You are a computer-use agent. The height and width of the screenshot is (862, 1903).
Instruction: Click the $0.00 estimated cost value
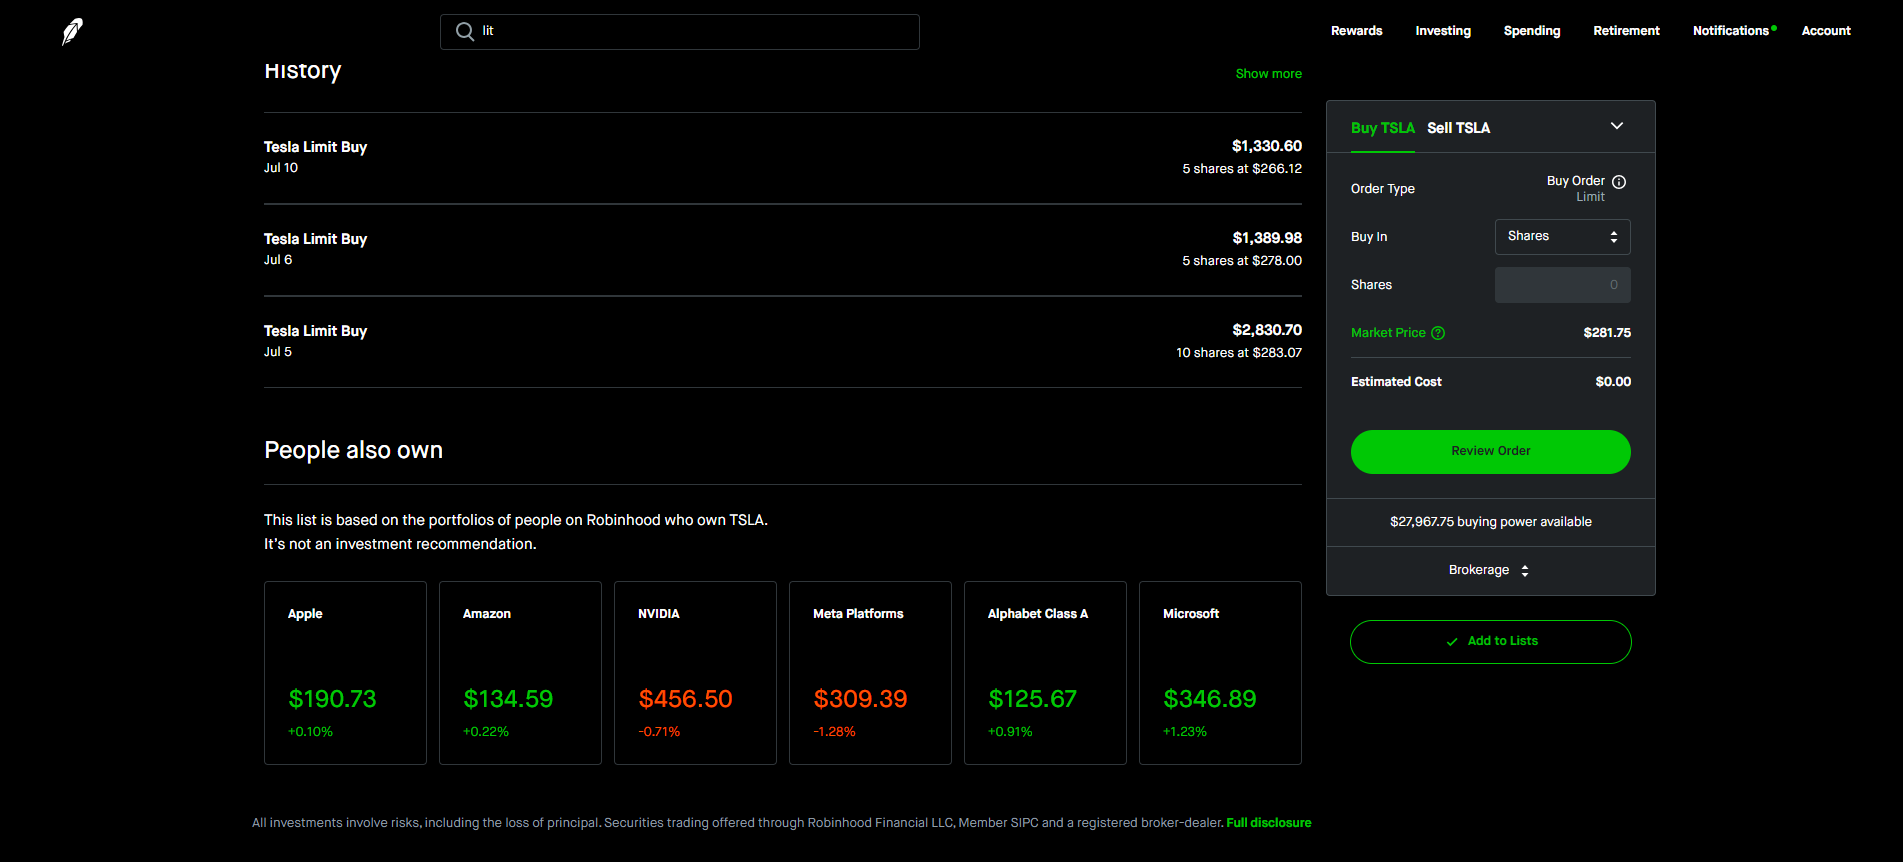click(x=1612, y=382)
